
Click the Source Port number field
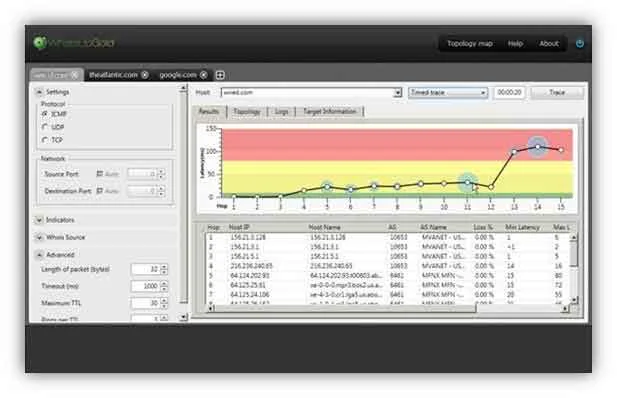142,174
